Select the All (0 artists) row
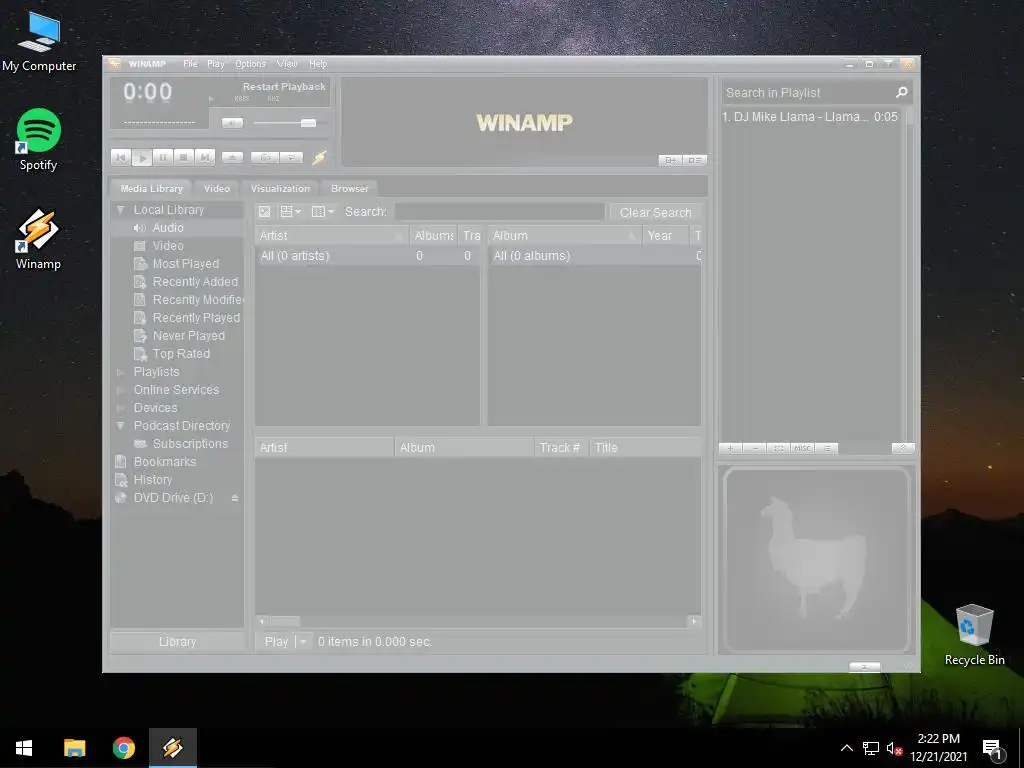Screen dimensions: 1024x768 pos(367,256)
